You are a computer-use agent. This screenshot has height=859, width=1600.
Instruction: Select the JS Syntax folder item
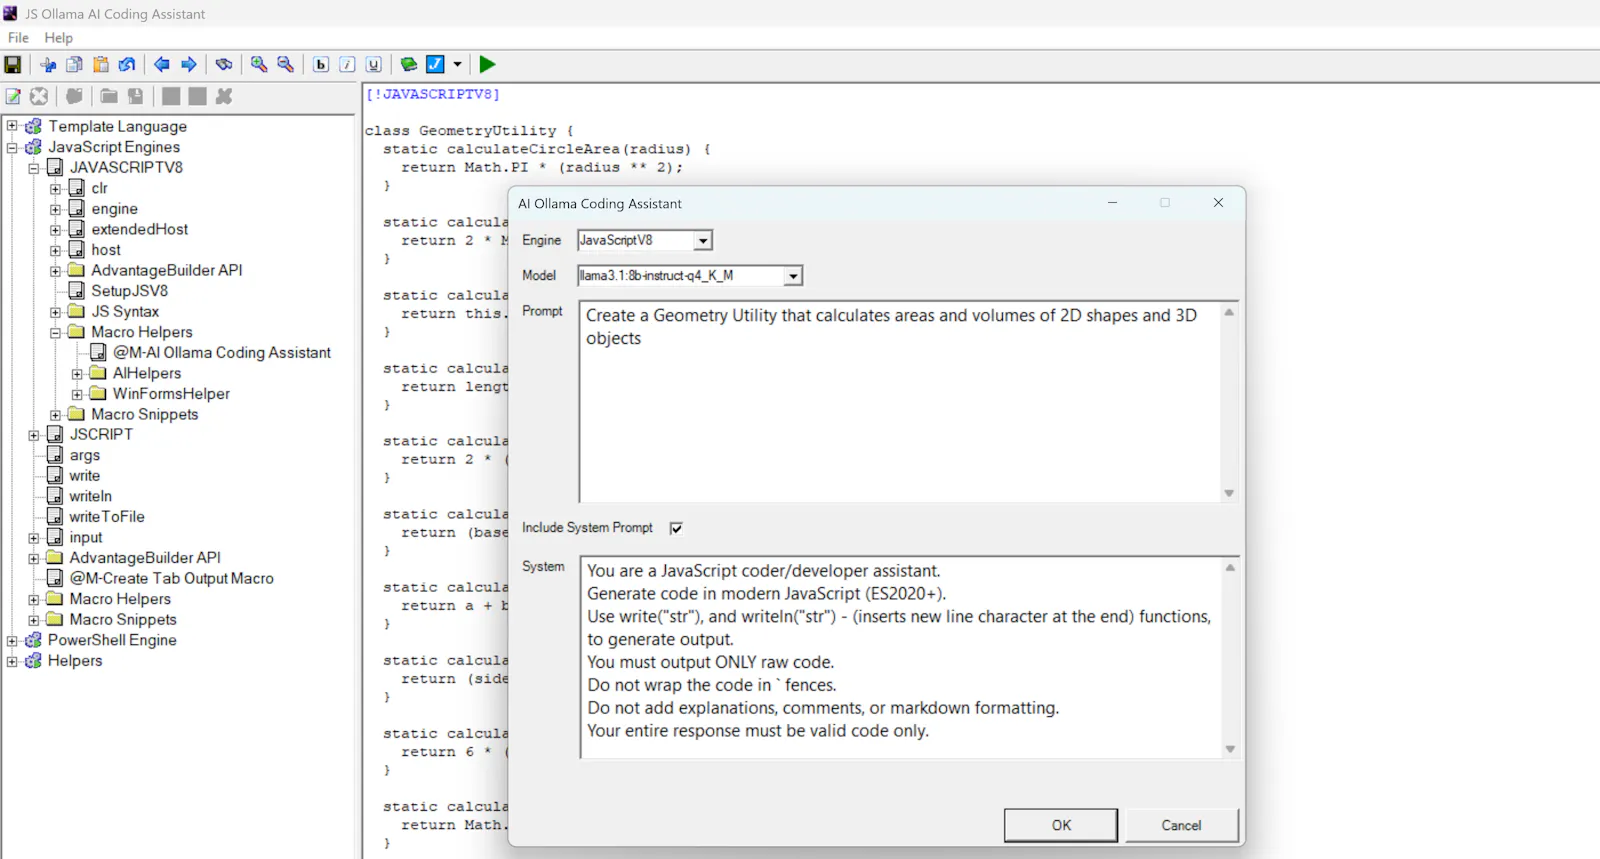[125, 312]
